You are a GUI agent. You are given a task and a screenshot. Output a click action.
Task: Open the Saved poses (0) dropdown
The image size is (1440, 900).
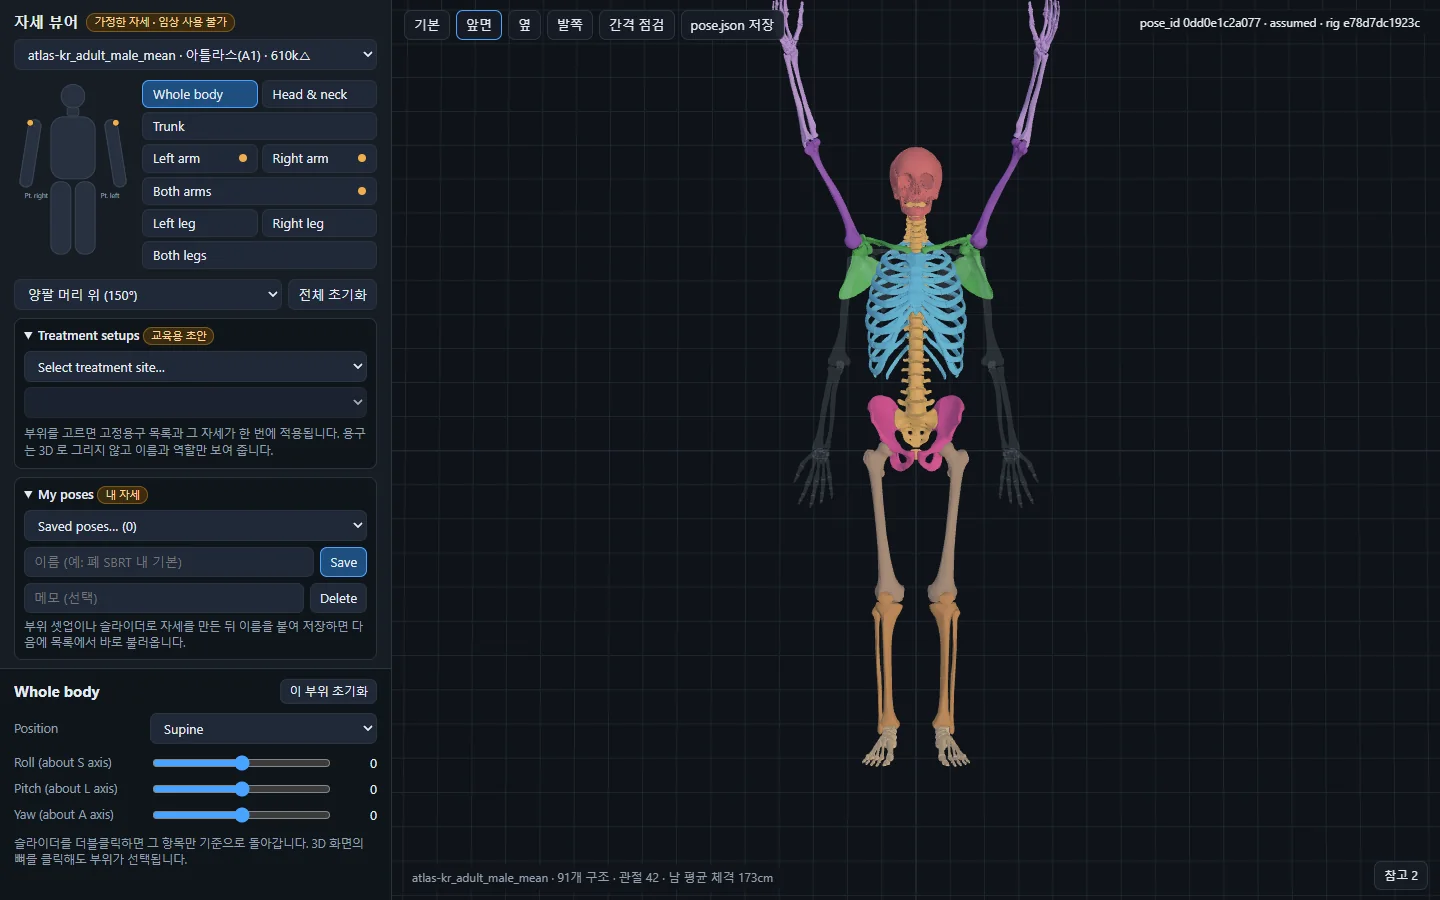coord(195,526)
